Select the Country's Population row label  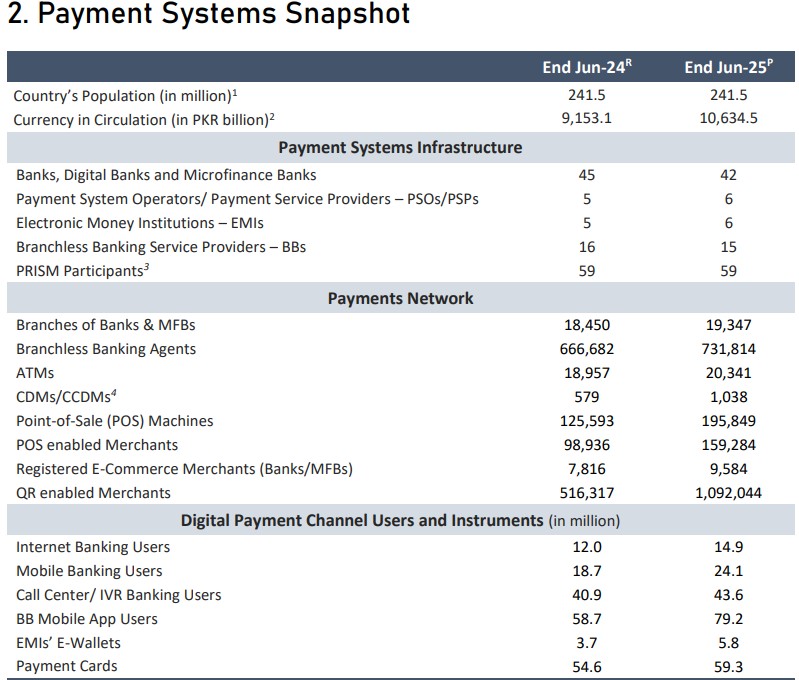(x=127, y=96)
